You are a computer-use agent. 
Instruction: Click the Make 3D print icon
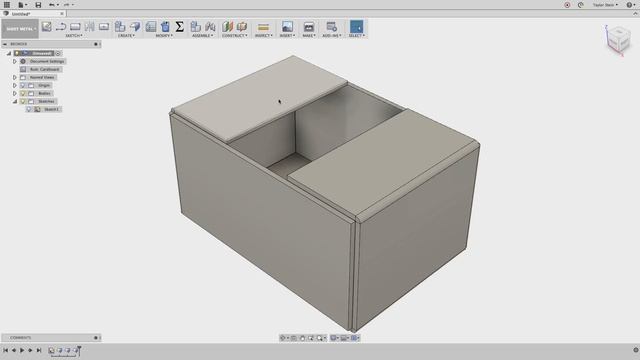coord(309,27)
